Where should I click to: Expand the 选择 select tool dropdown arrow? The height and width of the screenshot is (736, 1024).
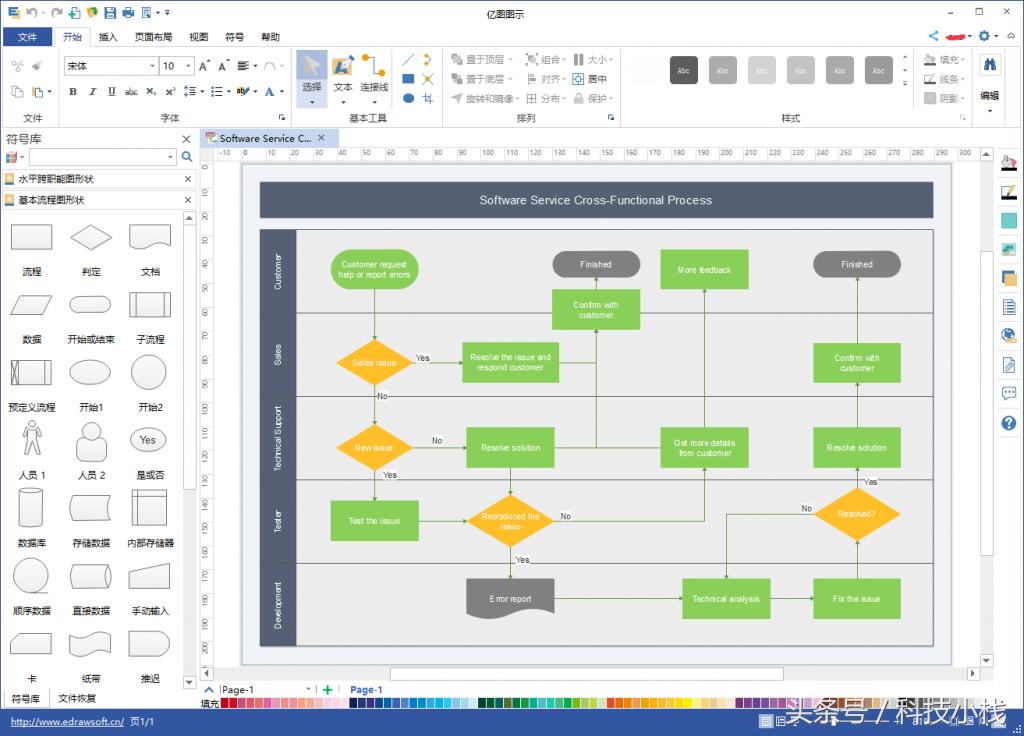click(312, 101)
